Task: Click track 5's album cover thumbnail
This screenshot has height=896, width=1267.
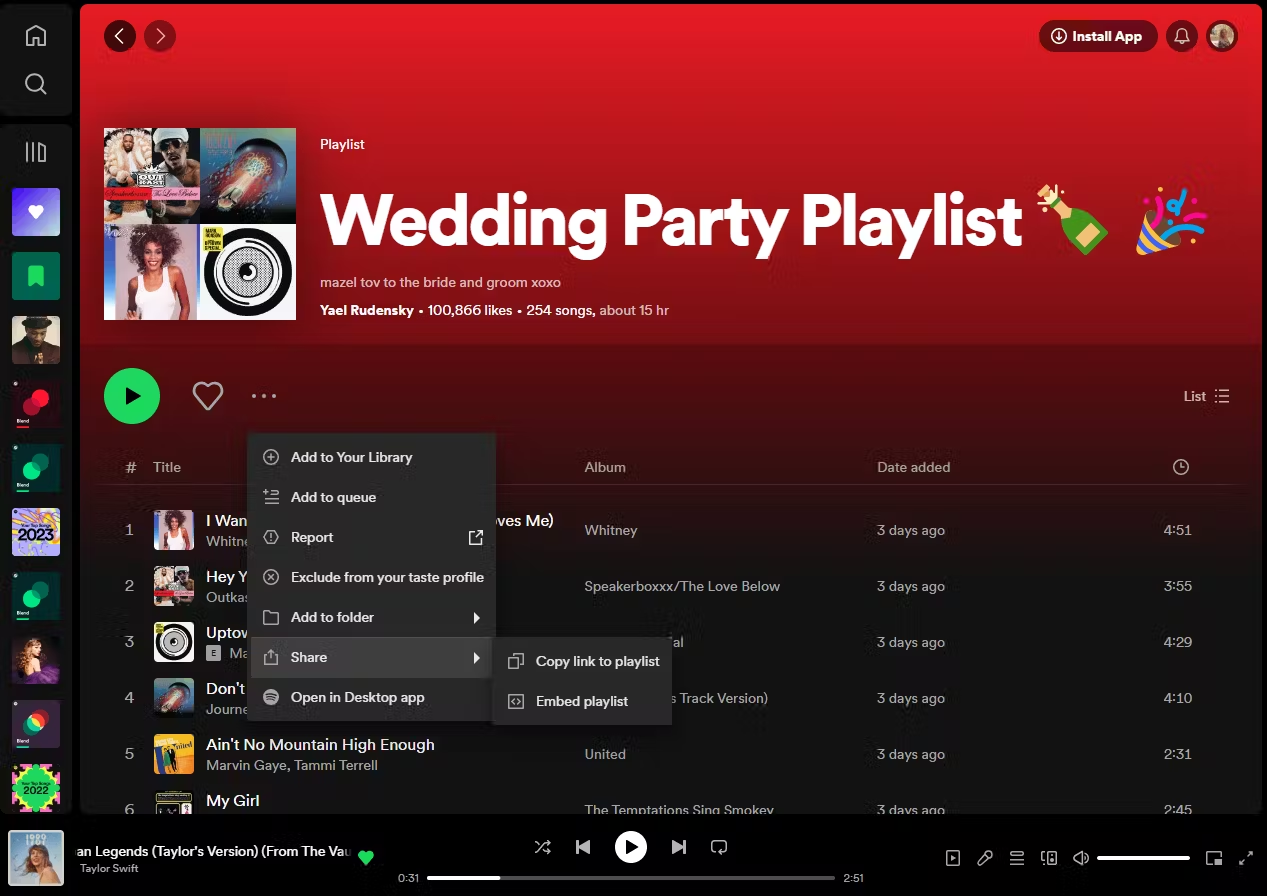Action: pos(174,754)
